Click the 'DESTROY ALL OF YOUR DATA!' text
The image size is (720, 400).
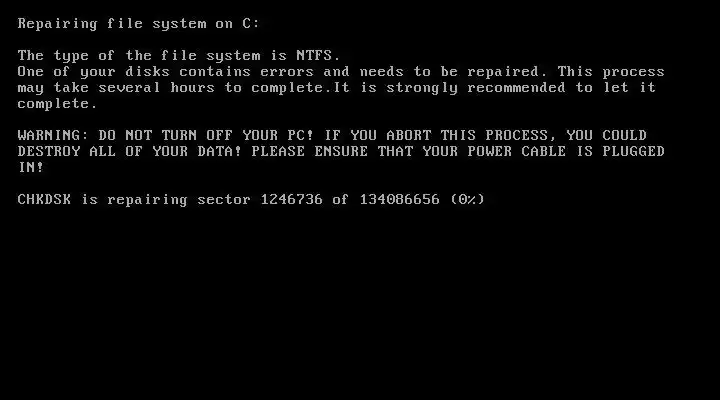(x=129, y=152)
